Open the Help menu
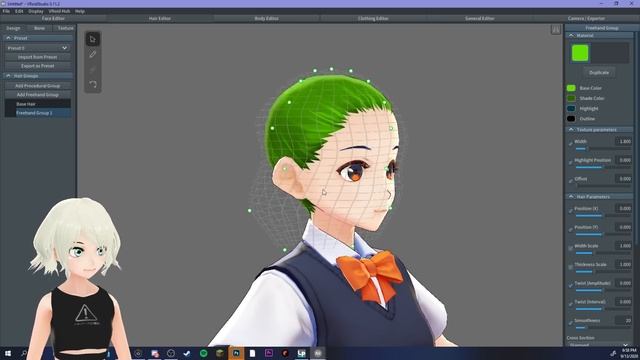 click(80, 11)
